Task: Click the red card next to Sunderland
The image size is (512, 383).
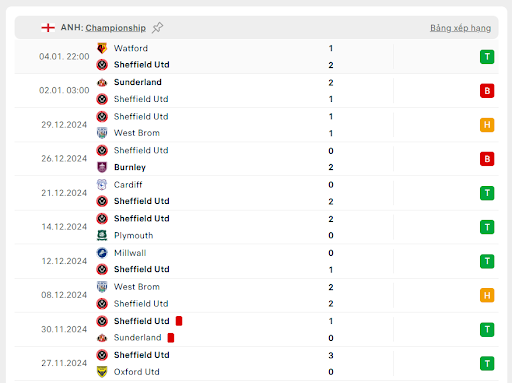Action: [171, 338]
